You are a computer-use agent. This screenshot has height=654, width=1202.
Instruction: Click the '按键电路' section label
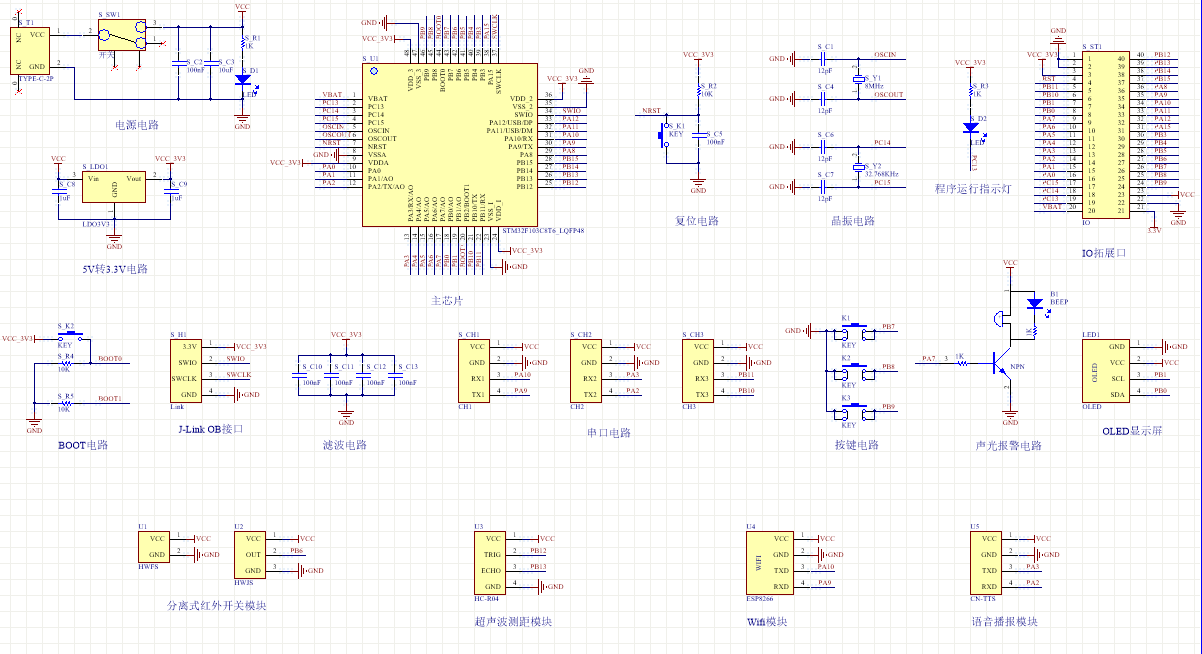click(x=857, y=445)
